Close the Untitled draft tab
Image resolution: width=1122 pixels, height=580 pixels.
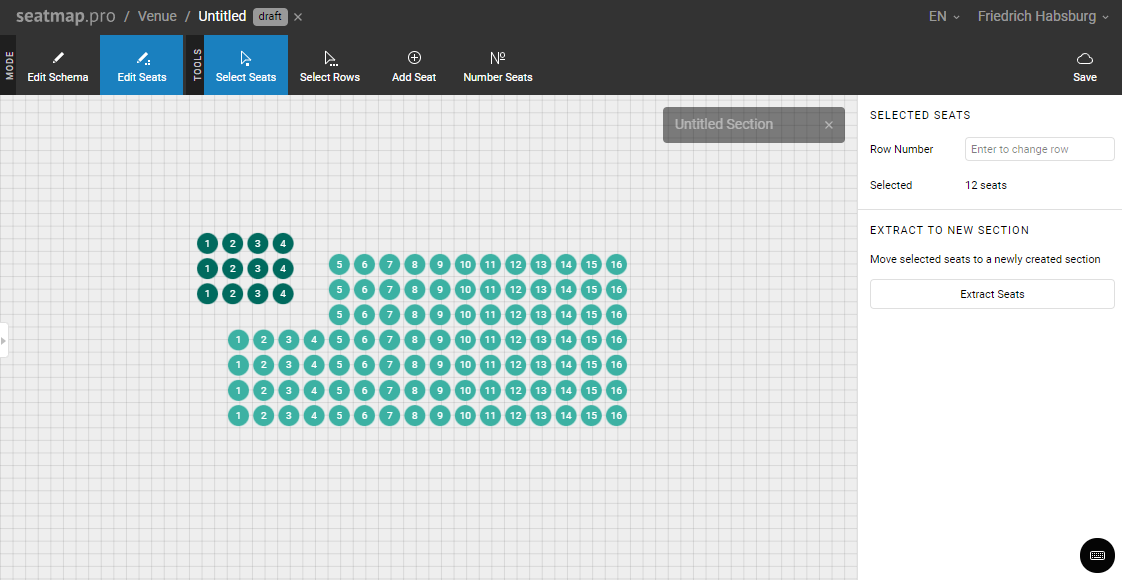coord(298,17)
